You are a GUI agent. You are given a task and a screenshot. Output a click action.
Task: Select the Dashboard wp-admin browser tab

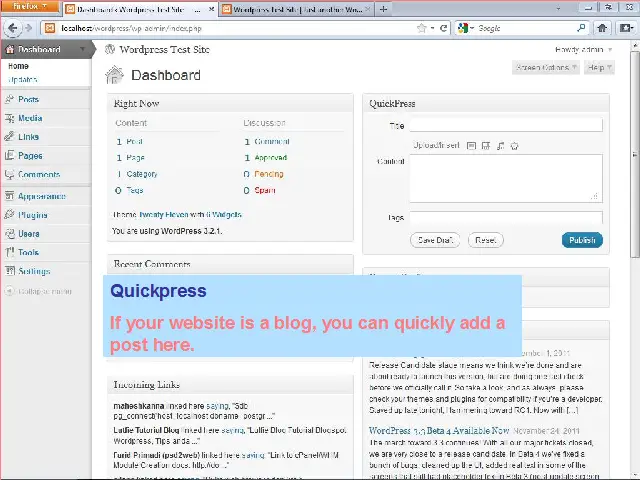click(140, 9)
